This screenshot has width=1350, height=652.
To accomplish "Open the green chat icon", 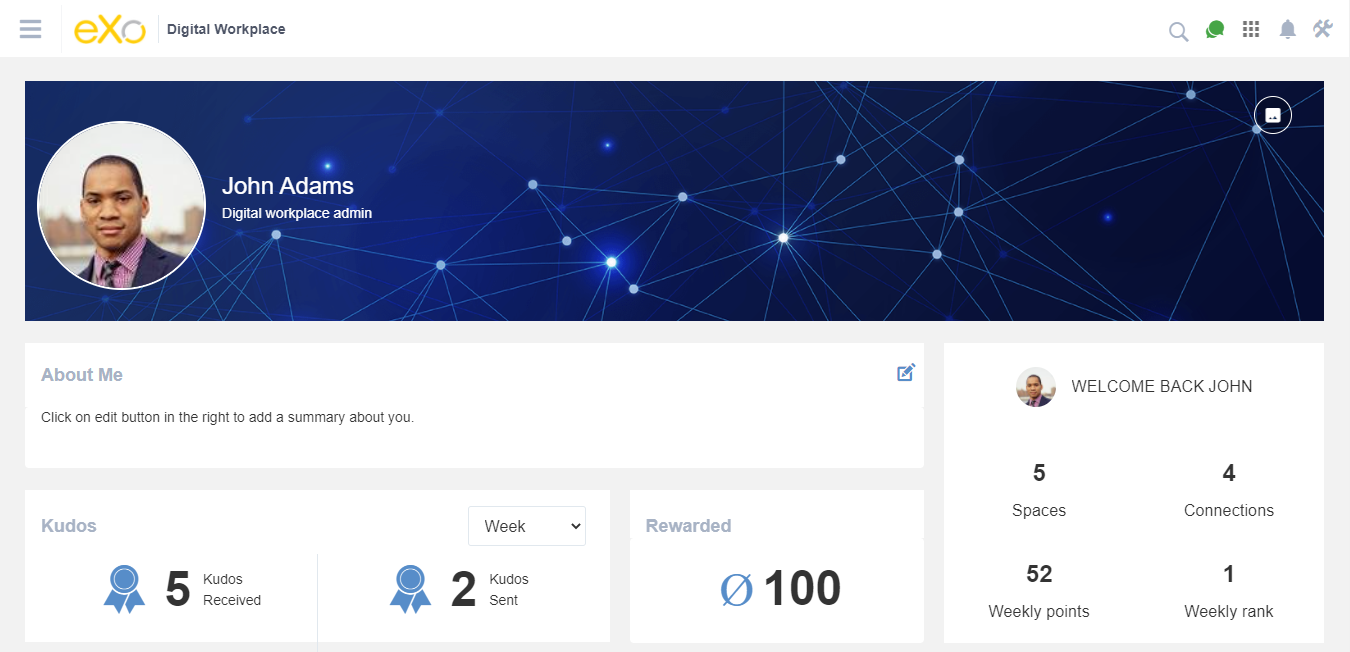I will tap(1215, 30).
